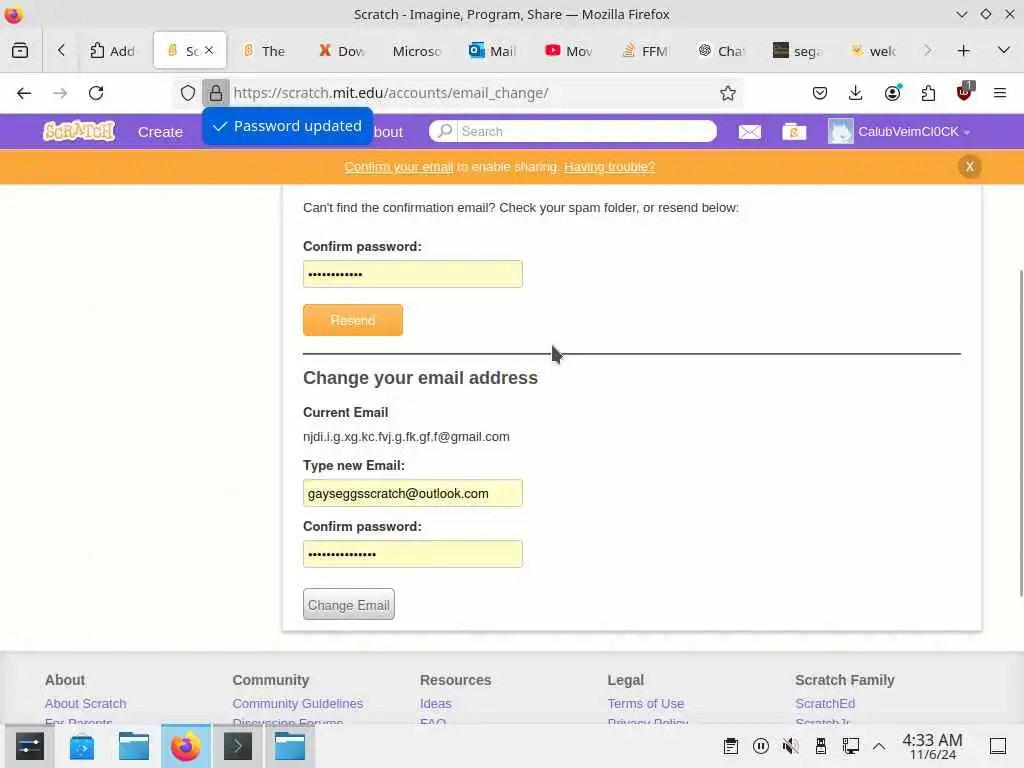Click the muted volume tray icon
This screenshot has height=768, width=1024.
tap(790, 746)
